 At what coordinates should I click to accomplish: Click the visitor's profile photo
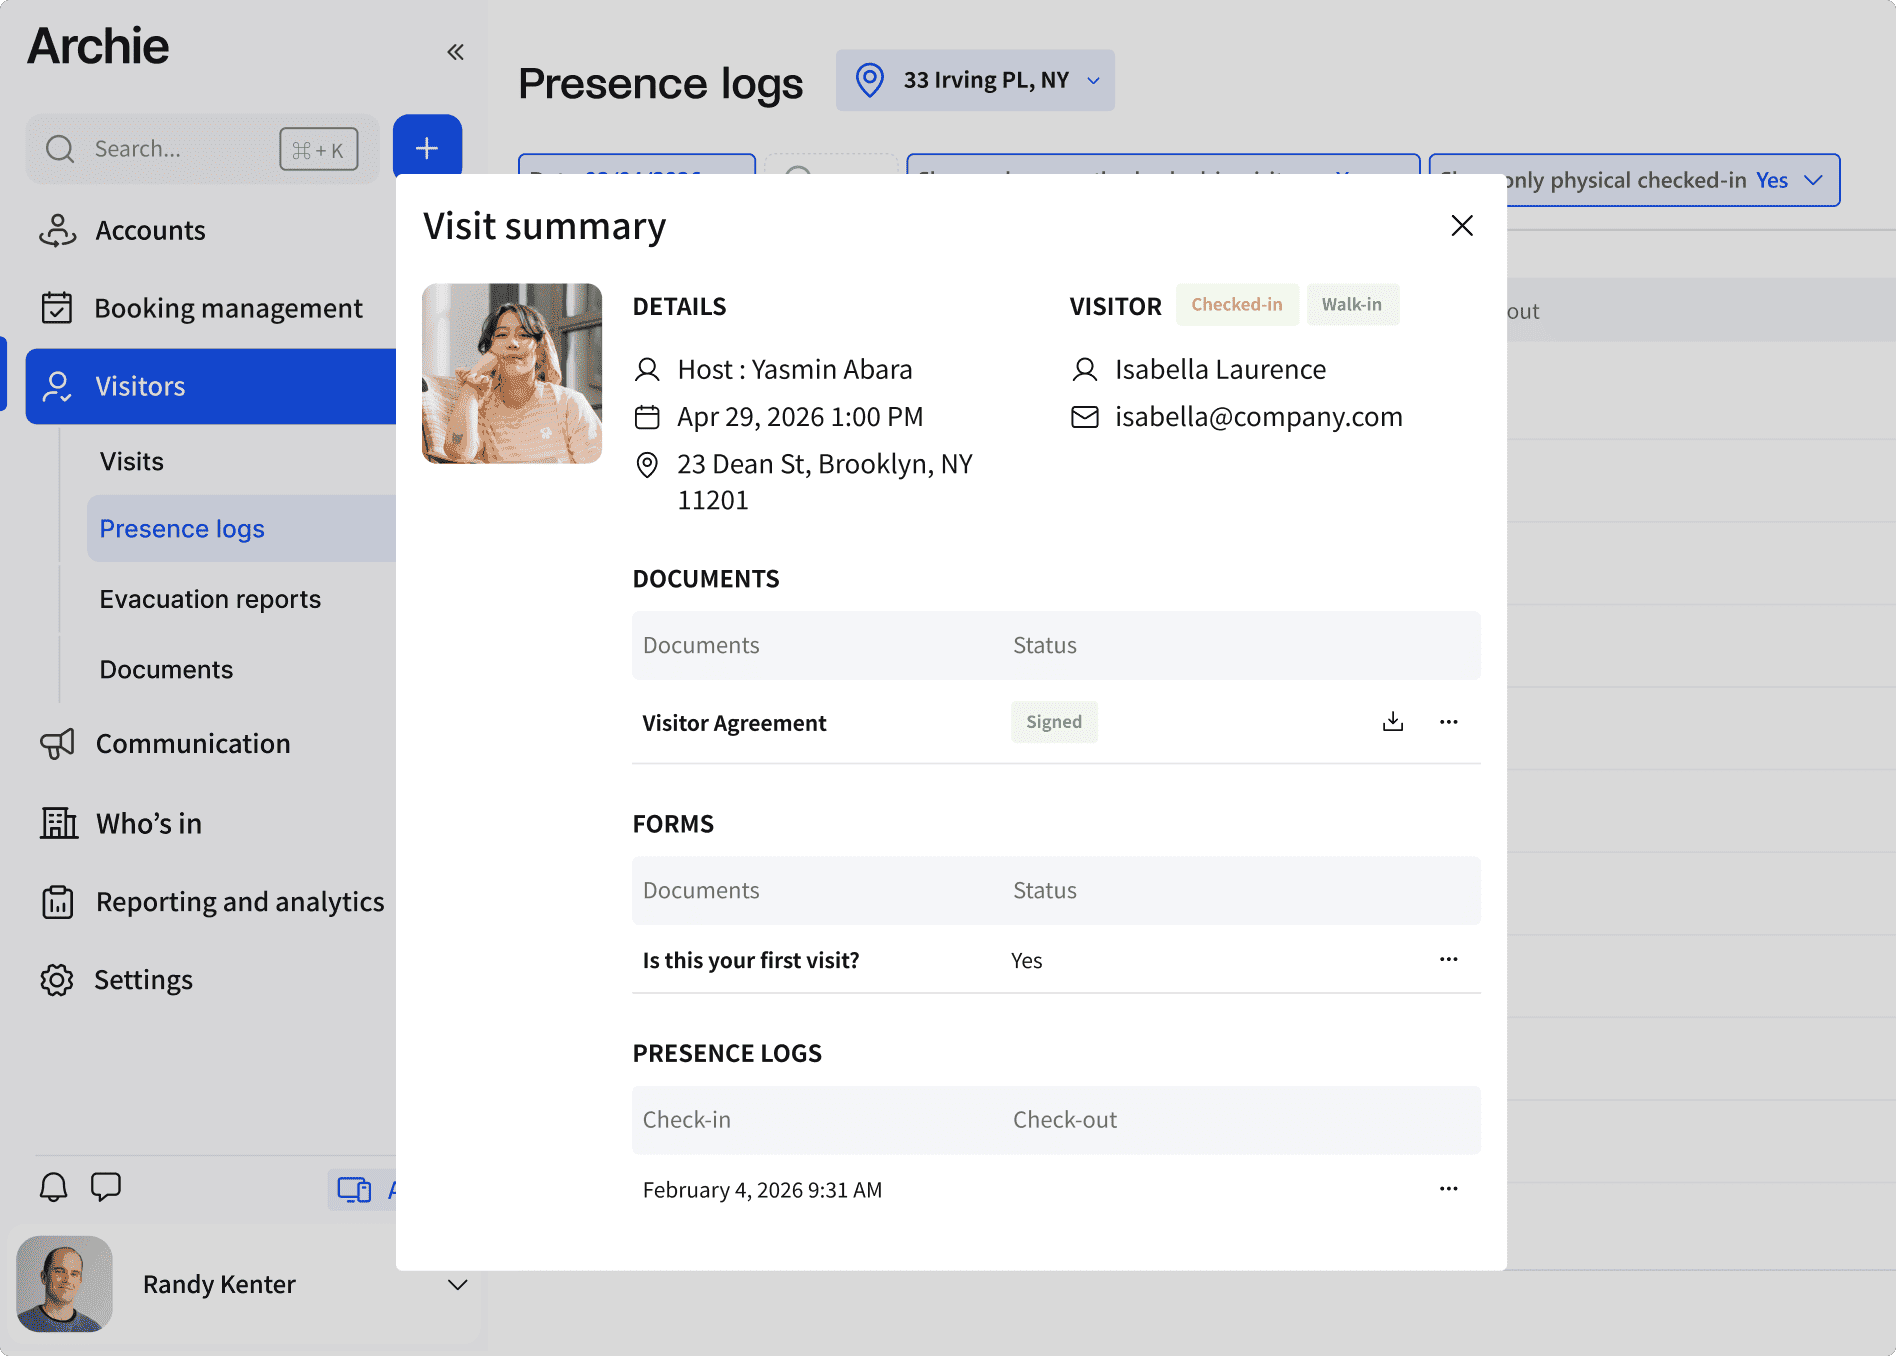(x=511, y=373)
